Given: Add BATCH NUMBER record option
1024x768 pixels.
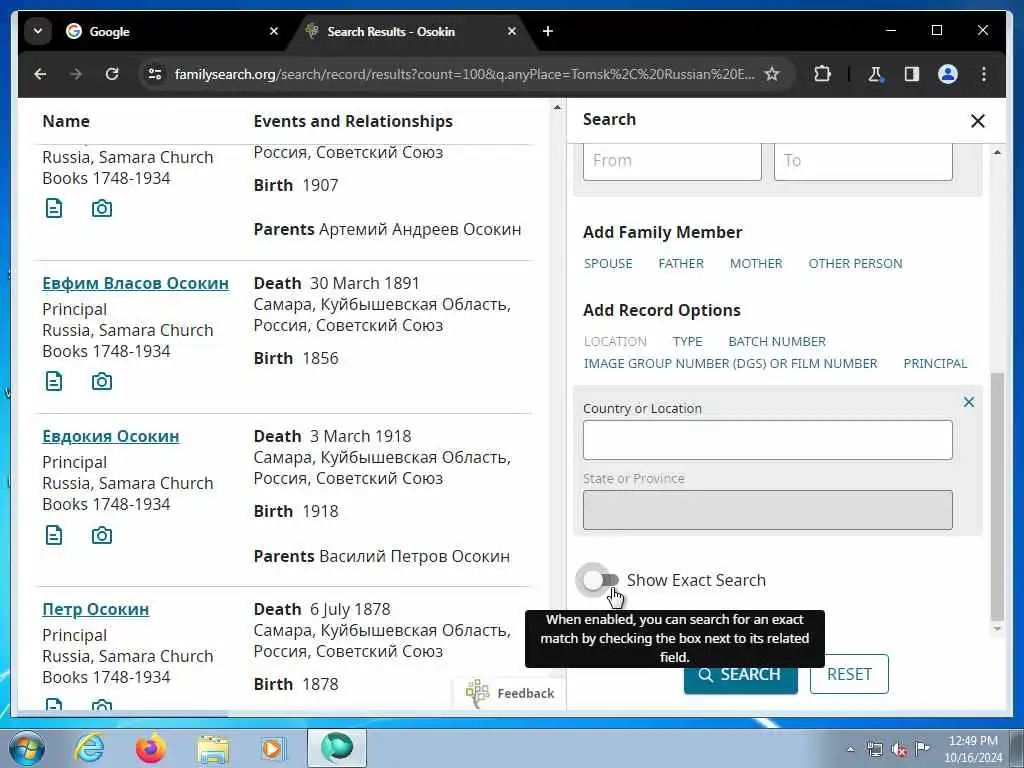Looking at the screenshot, I should pos(777,342).
